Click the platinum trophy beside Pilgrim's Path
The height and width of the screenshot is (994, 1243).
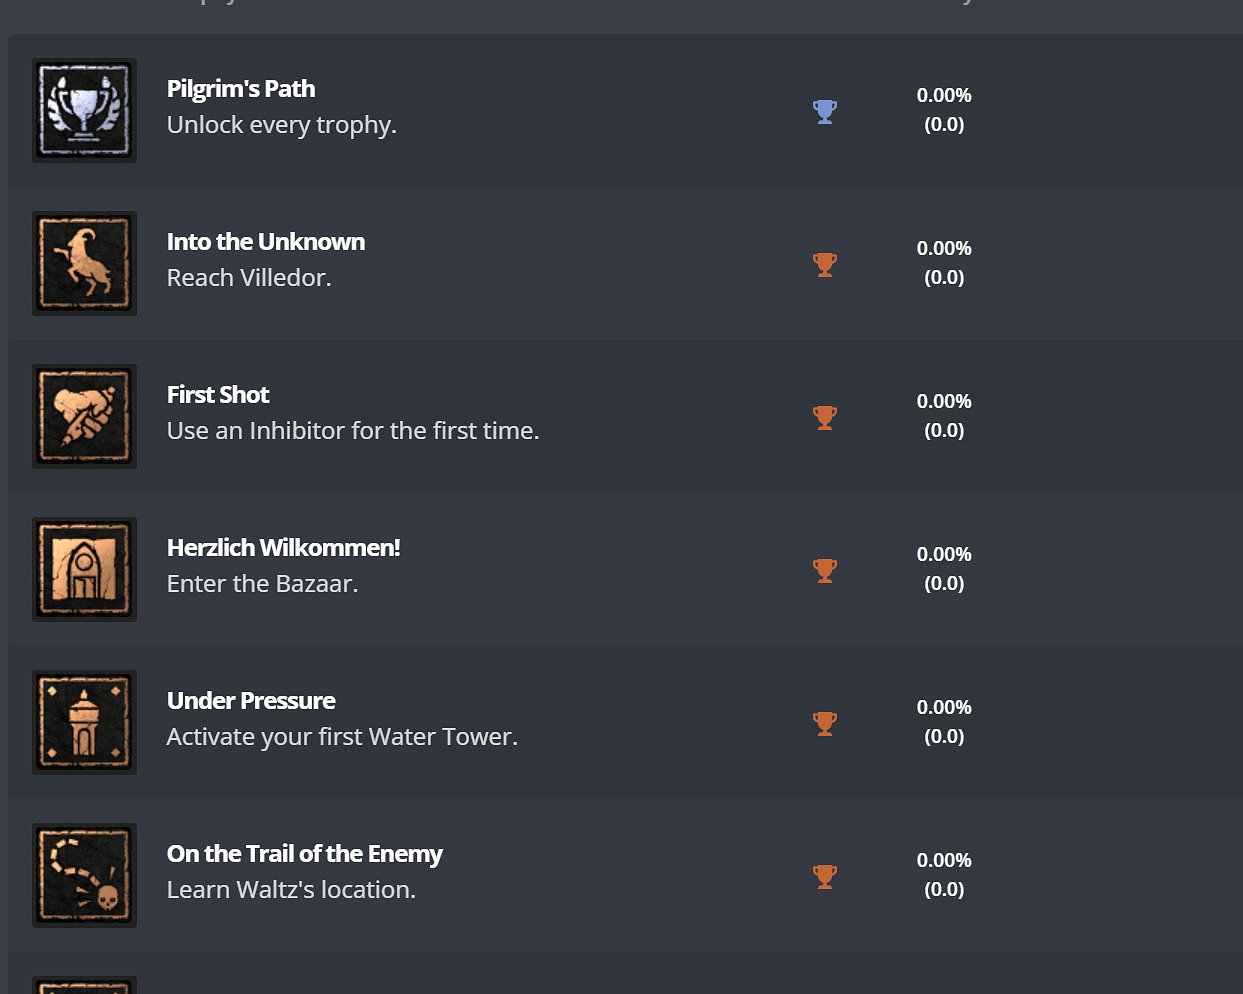(x=825, y=111)
